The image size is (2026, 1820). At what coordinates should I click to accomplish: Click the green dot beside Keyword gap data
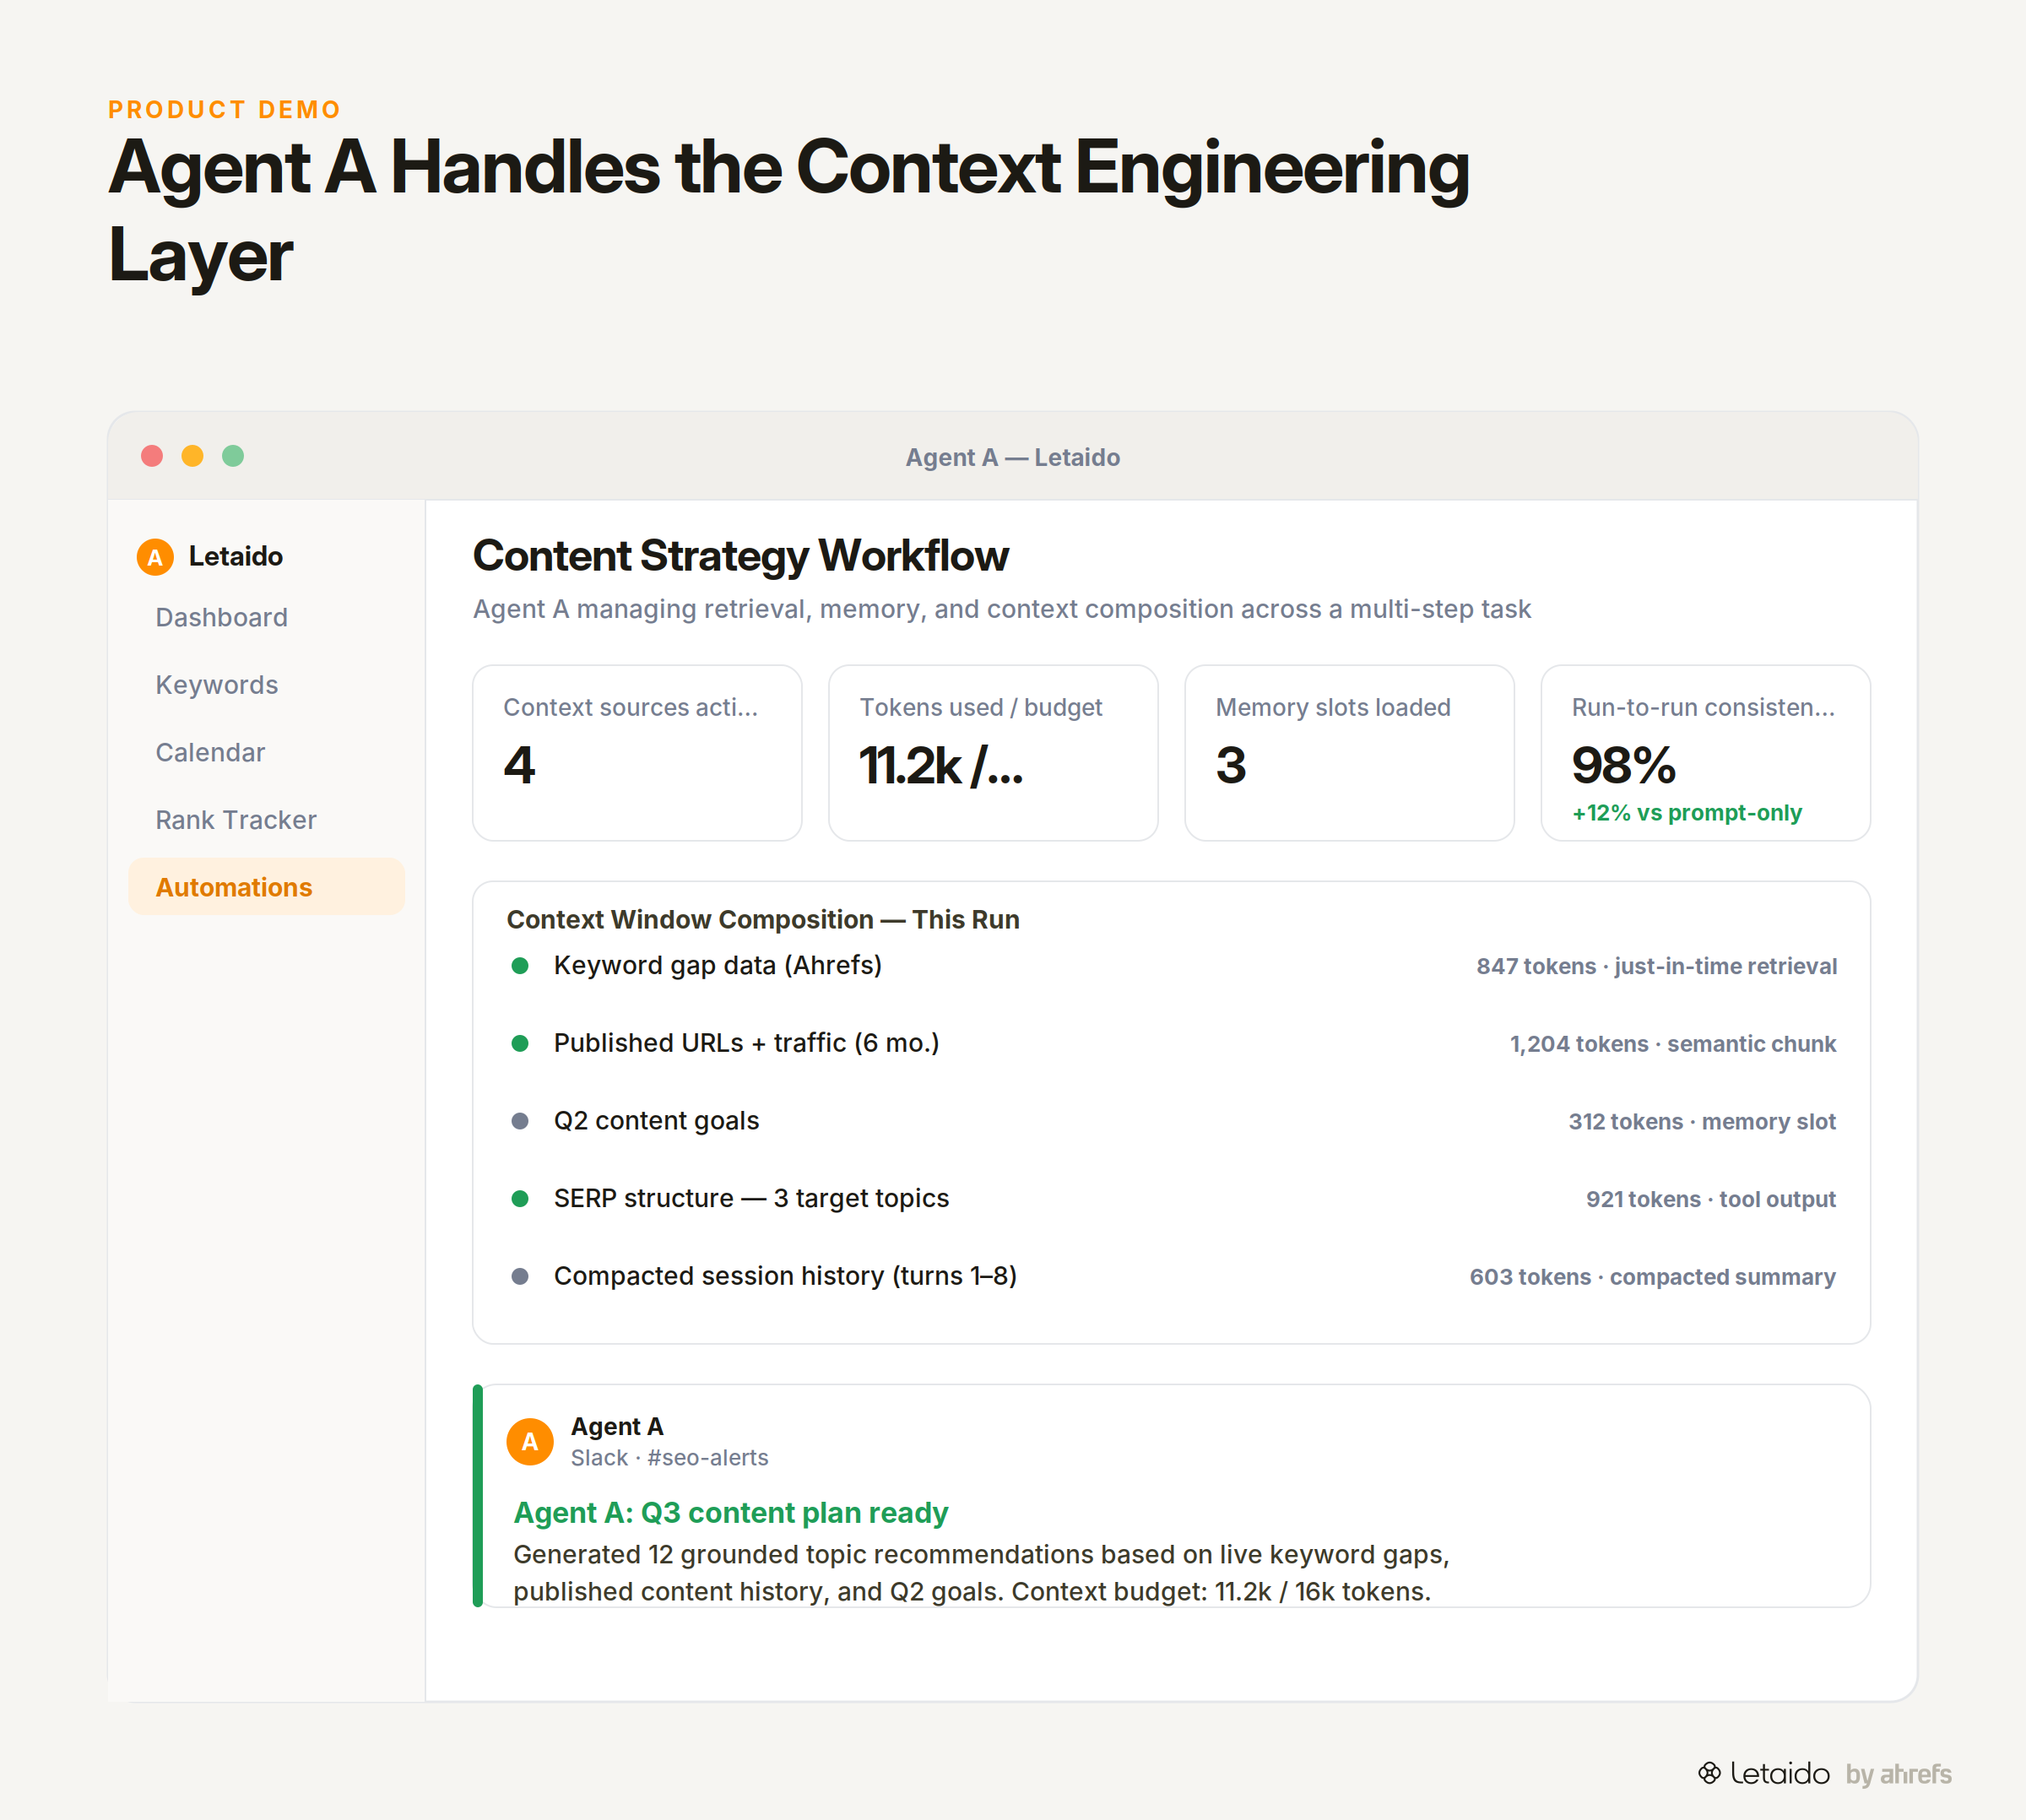click(x=520, y=966)
